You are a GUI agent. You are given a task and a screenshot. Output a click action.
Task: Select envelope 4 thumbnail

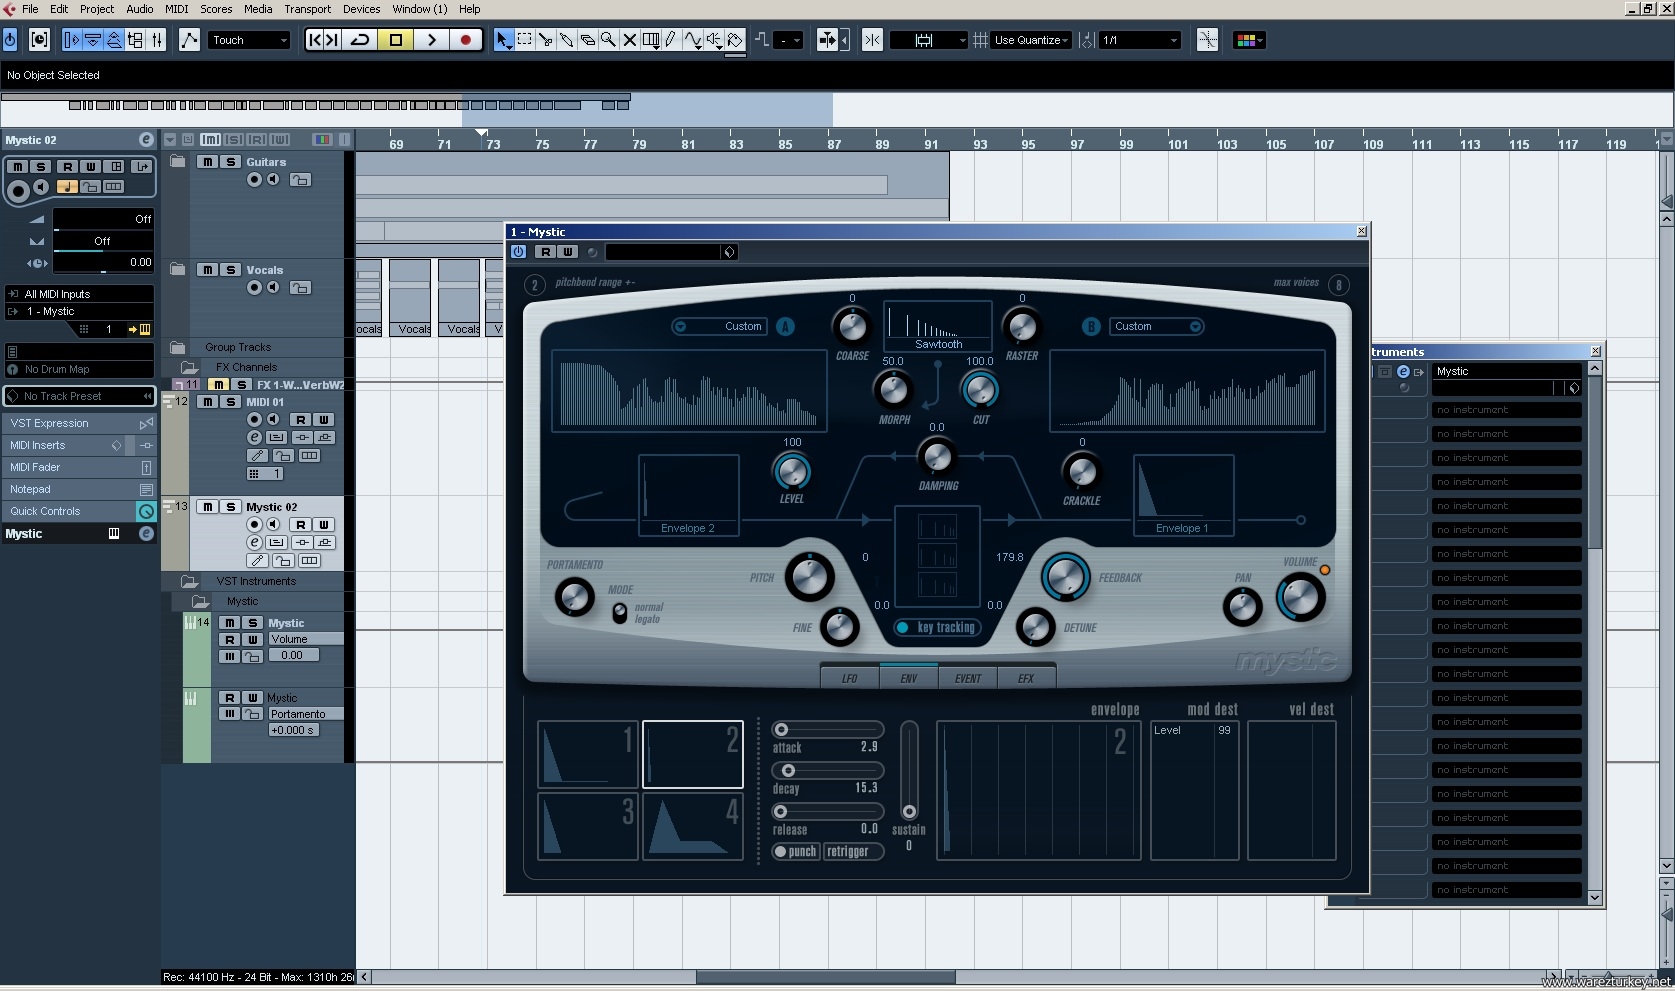coord(692,826)
